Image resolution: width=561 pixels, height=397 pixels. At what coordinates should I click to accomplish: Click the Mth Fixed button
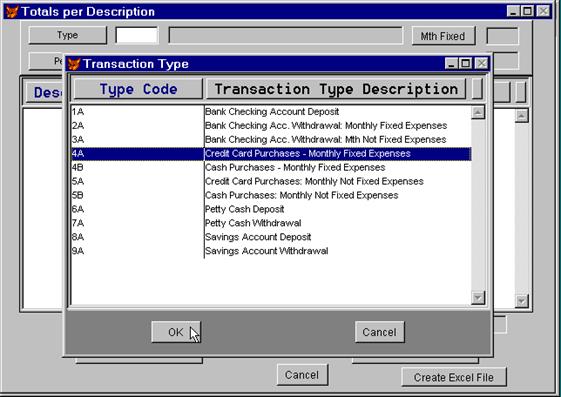click(443, 36)
